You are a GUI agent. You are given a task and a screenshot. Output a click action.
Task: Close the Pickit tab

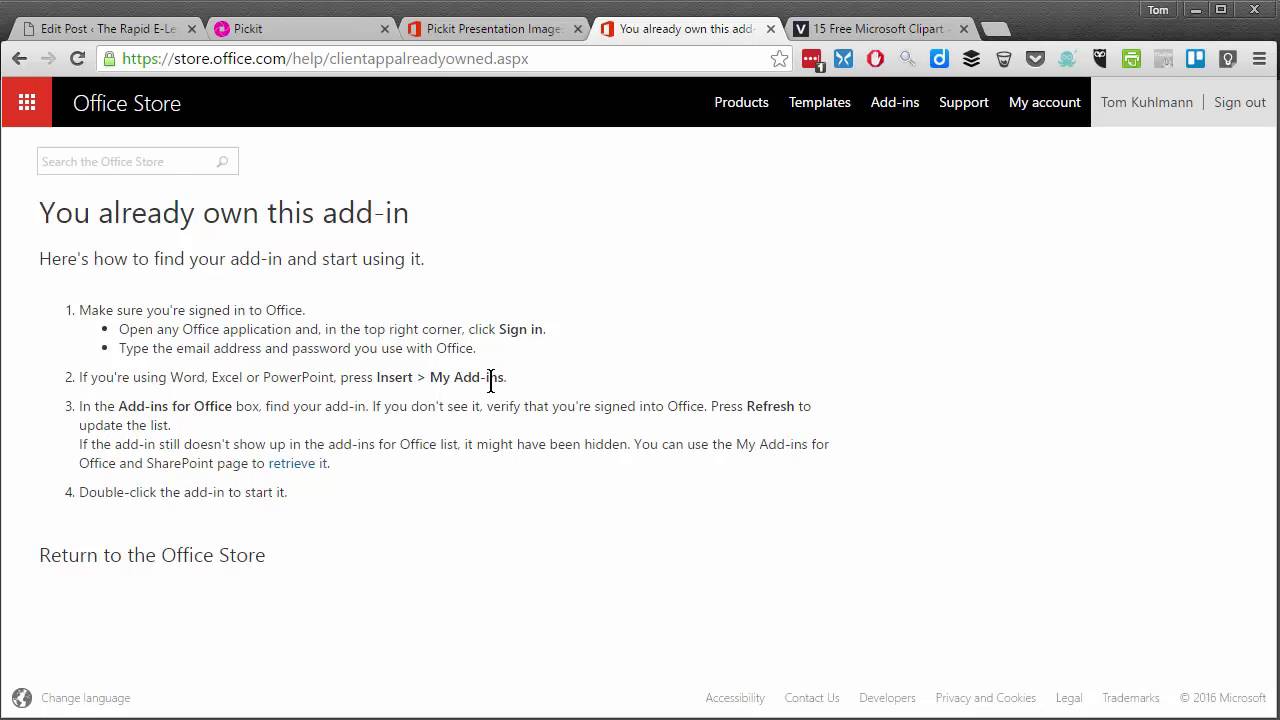pyautogui.click(x=385, y=29)
